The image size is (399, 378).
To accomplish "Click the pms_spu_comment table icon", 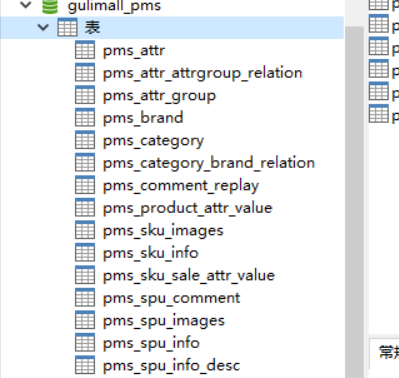I will (85, 297).
